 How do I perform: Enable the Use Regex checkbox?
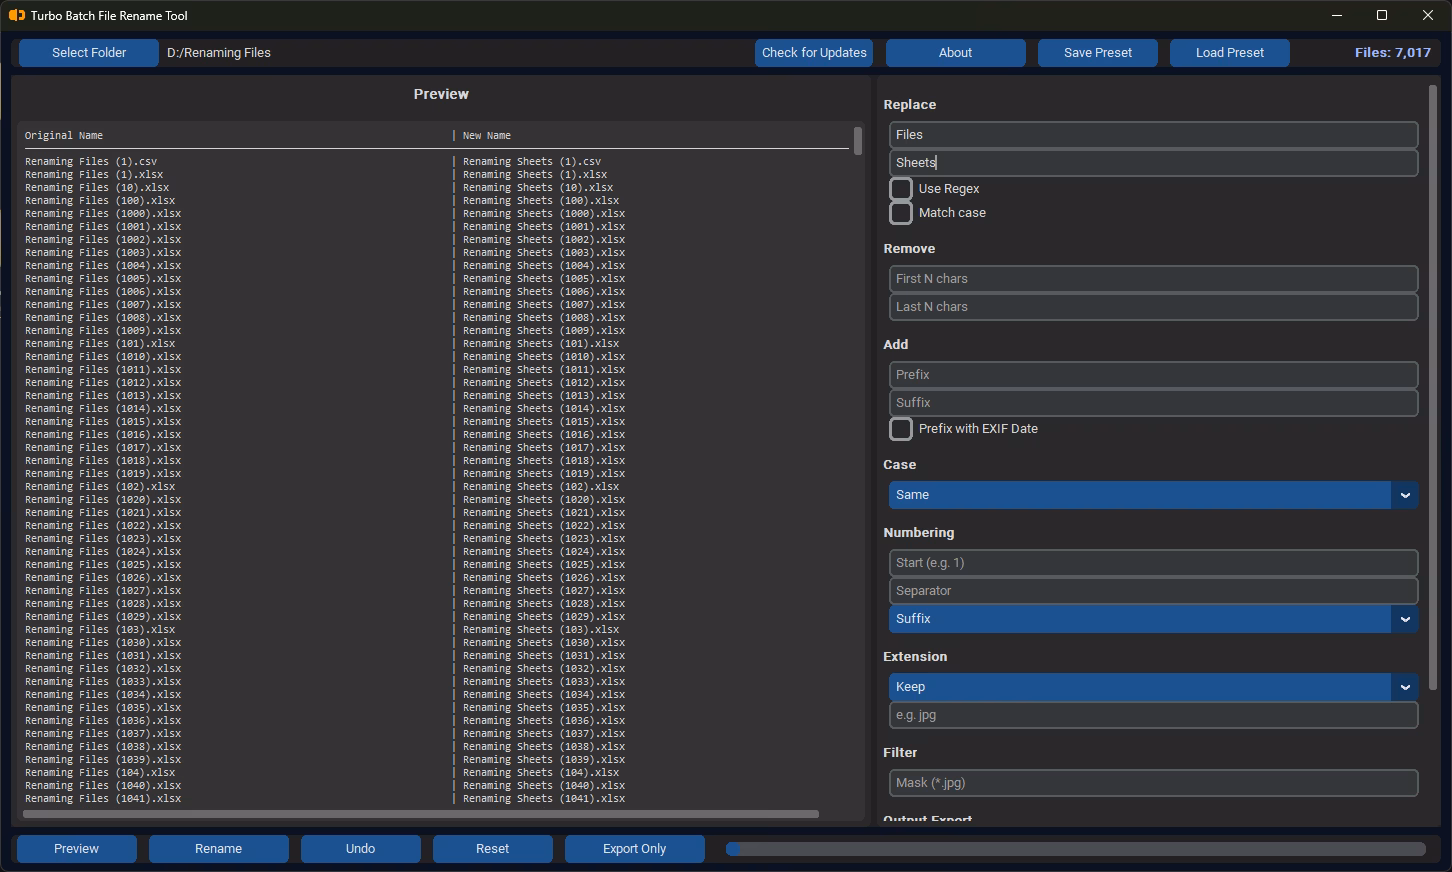click(901, 189)
